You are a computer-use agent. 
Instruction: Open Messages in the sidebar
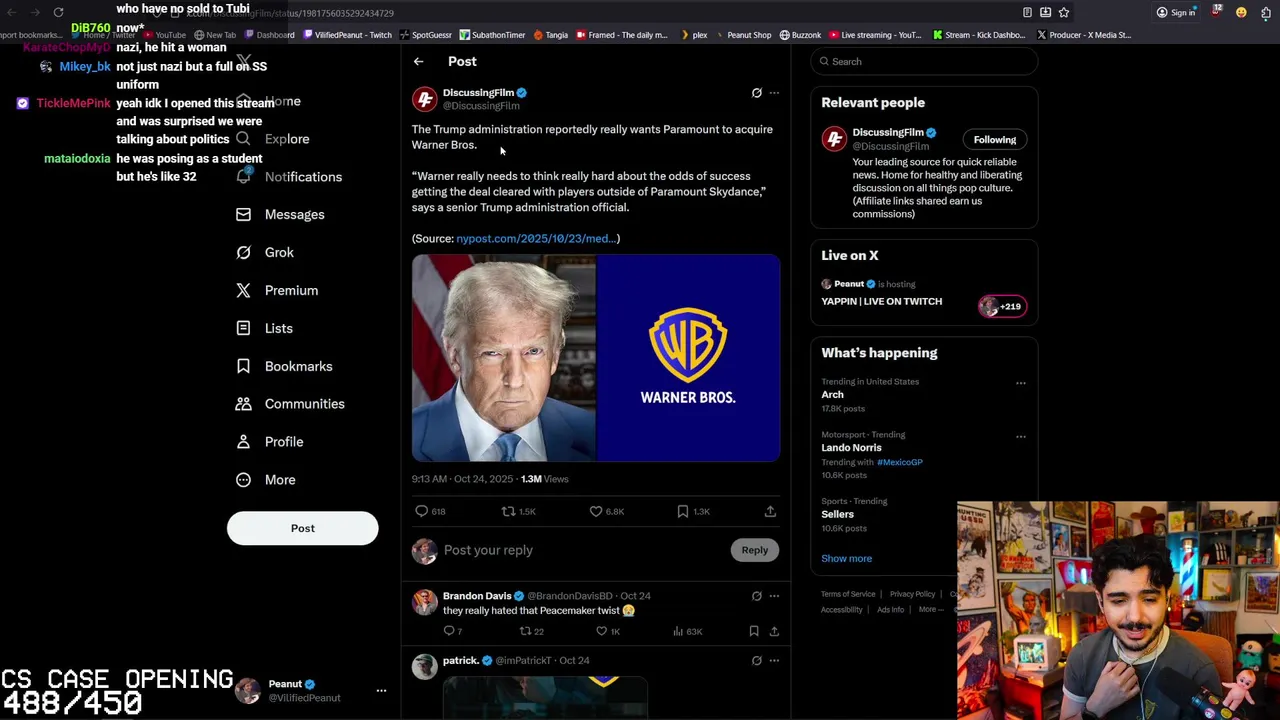(280, 215)
